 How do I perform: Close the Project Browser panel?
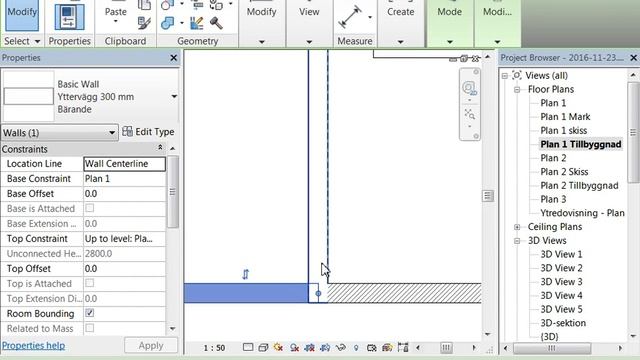click(x=633, y=58)
